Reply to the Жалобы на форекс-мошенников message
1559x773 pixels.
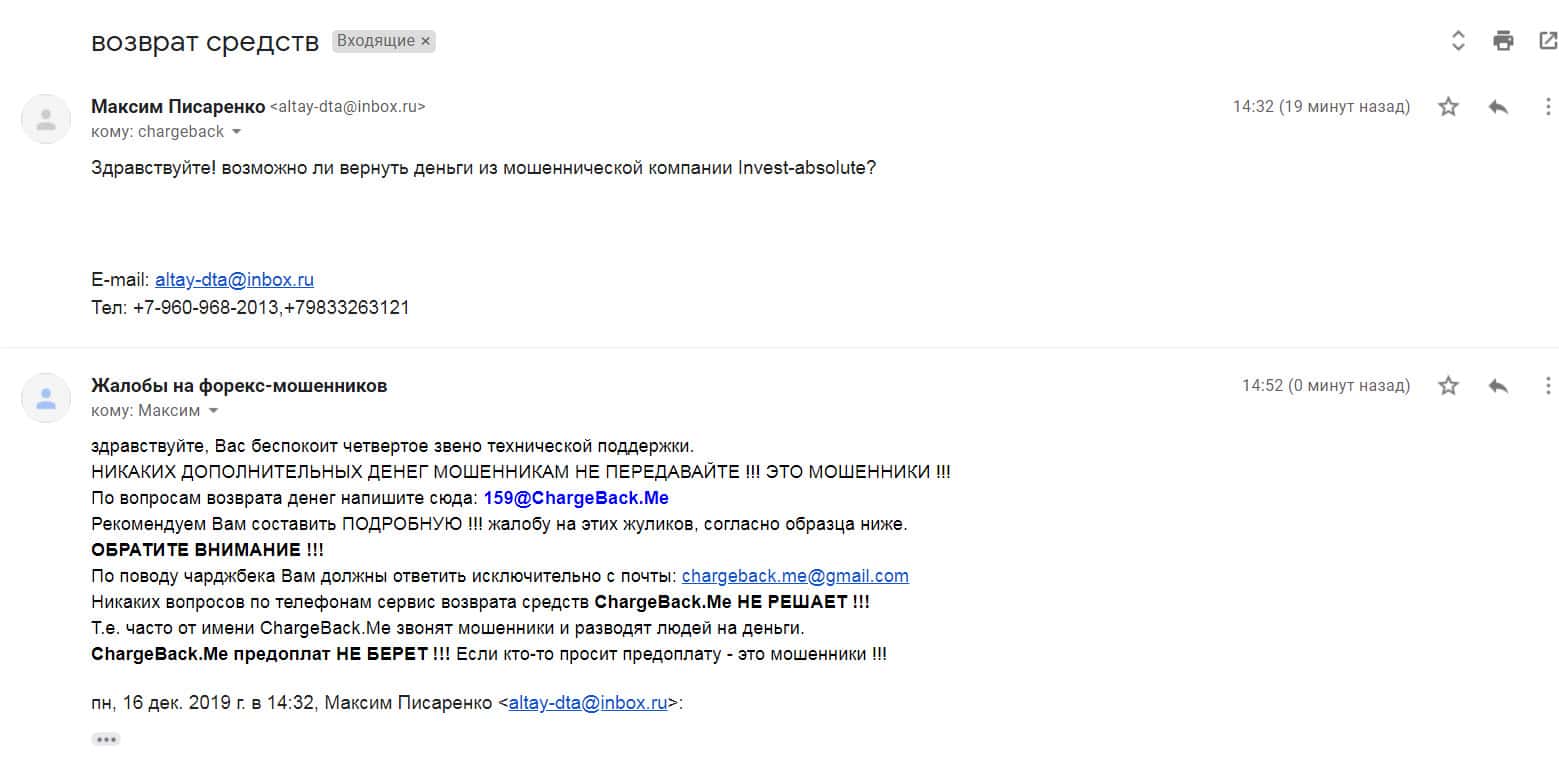pos(1498,385)
